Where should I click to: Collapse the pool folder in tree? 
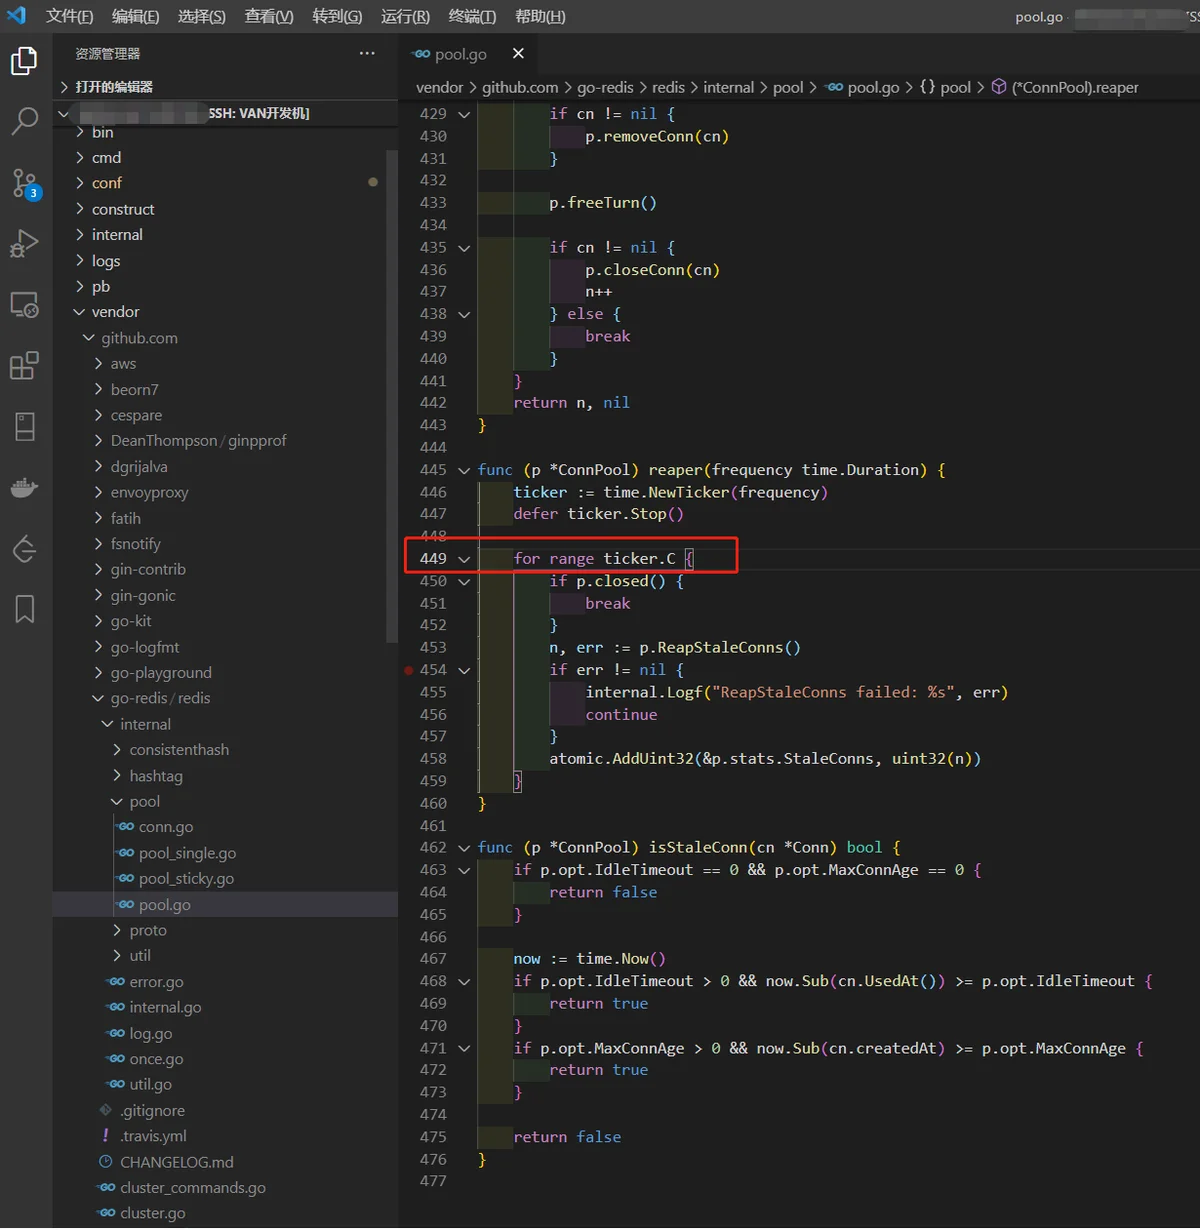[225, 801]
